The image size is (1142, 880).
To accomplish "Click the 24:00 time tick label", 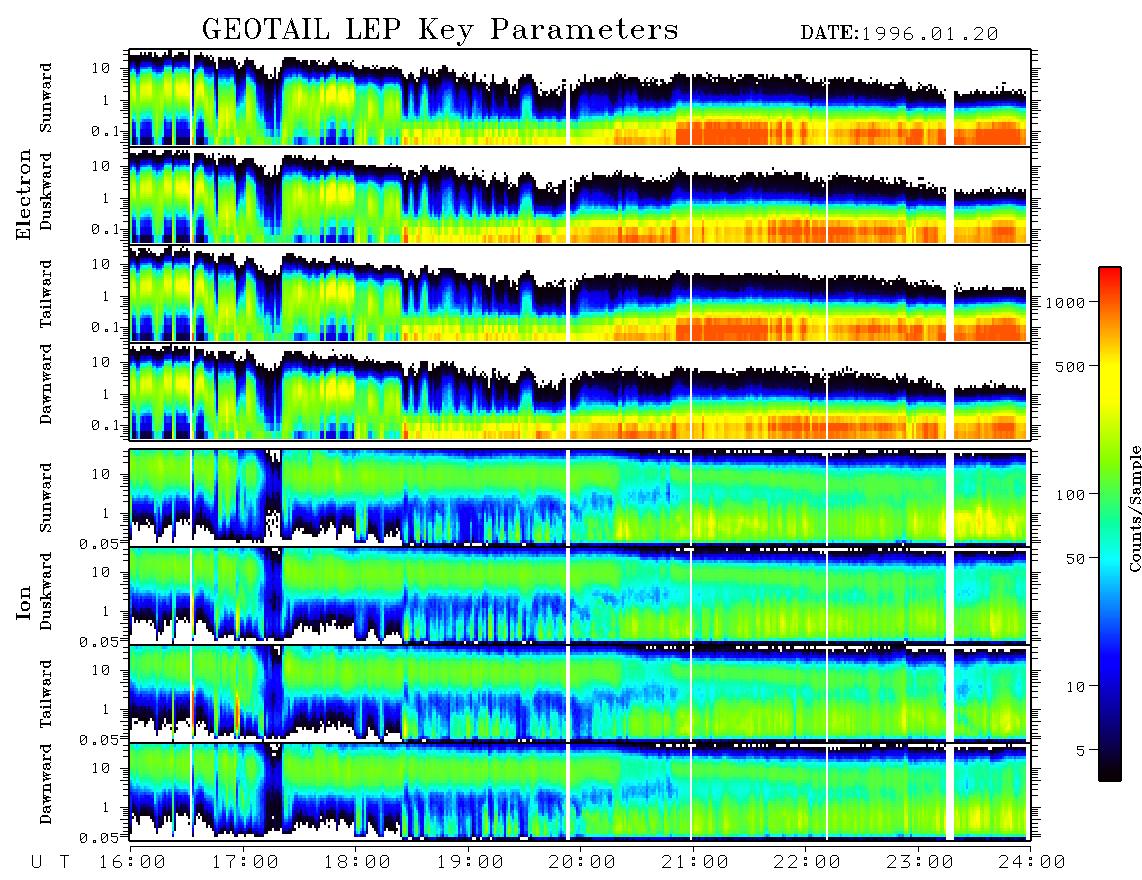I will tap(1032, 863).
